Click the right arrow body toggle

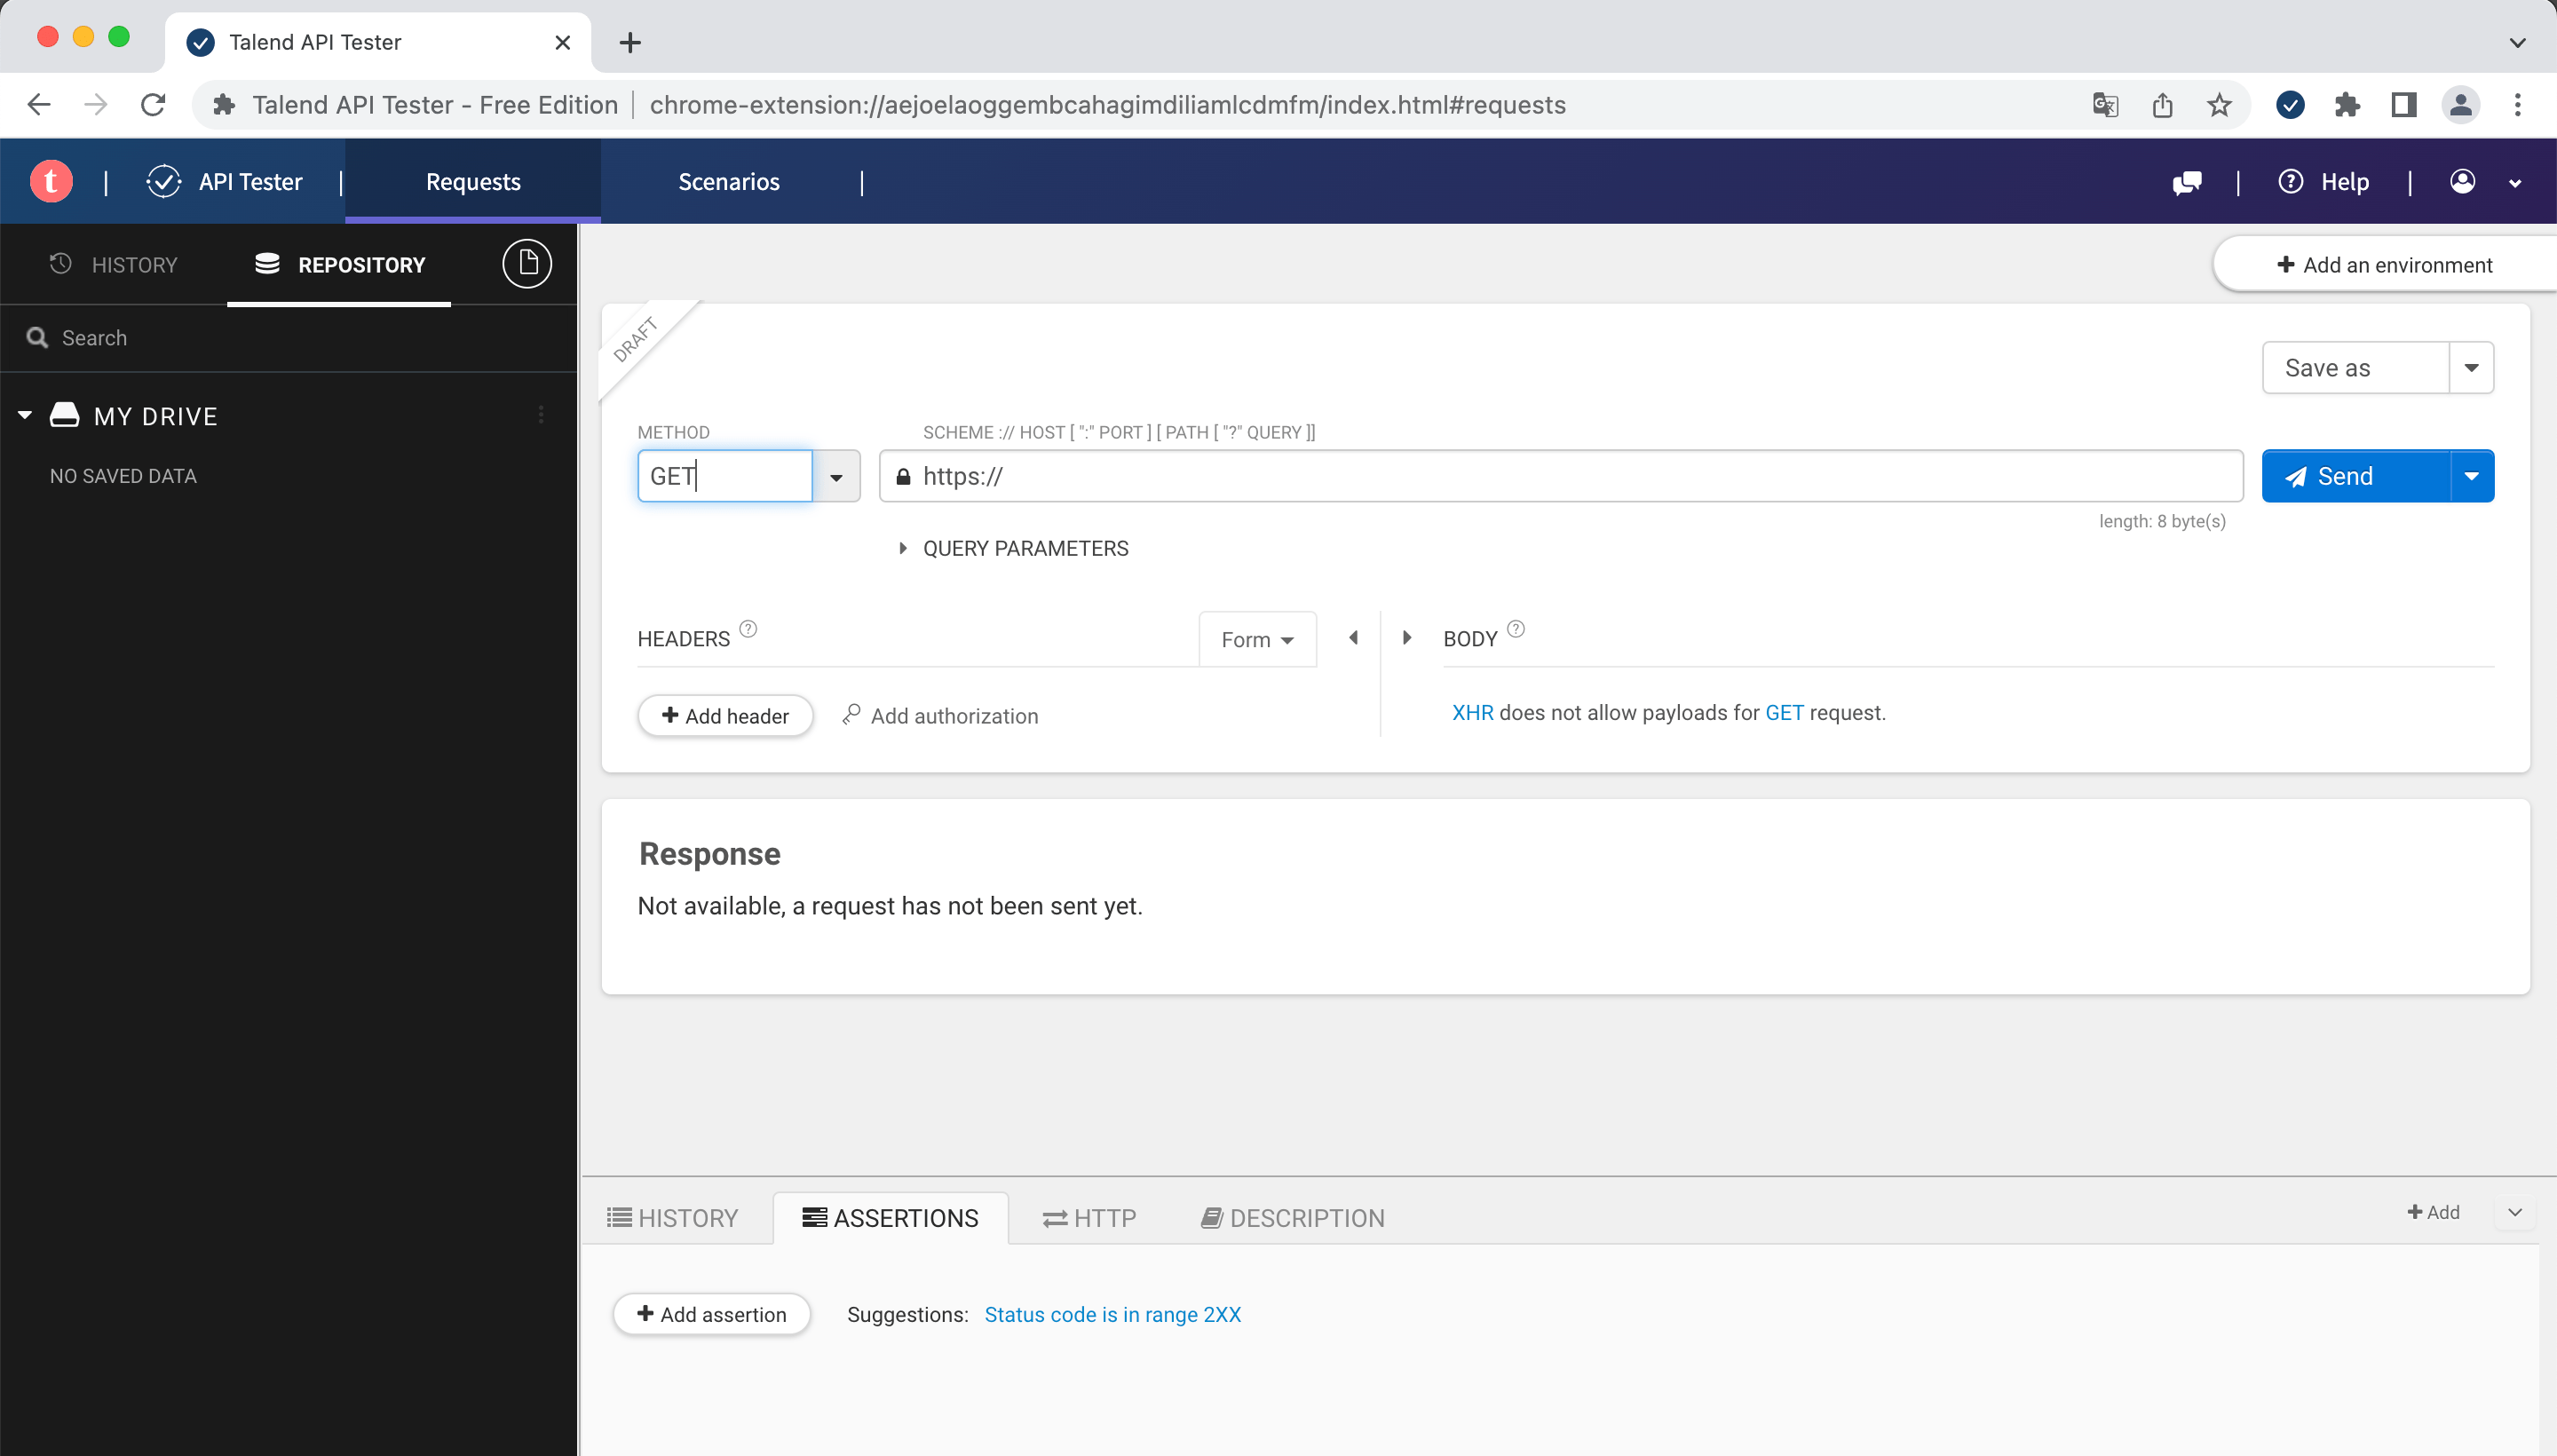pyautogui.click(x=1408, y=636)
